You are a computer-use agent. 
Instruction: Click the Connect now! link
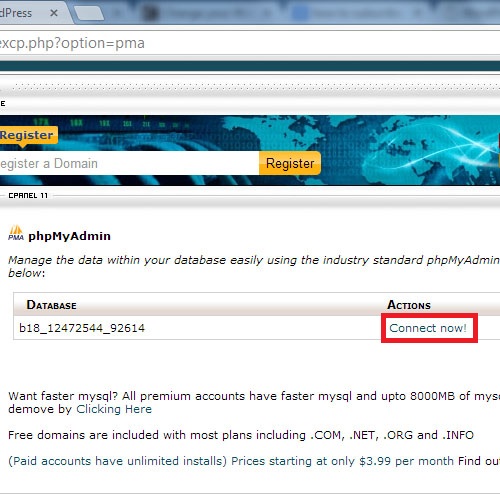[x=428, y=328]
